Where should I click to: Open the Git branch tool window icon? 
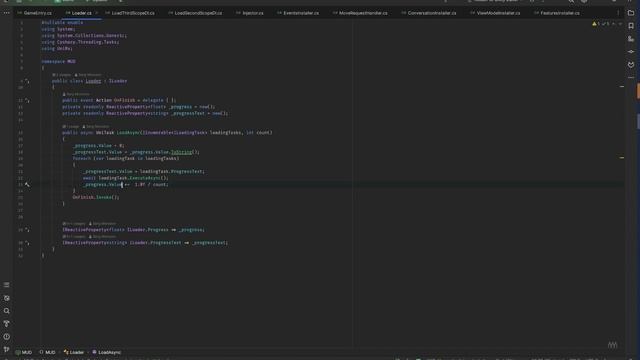(x=7, y=349)
